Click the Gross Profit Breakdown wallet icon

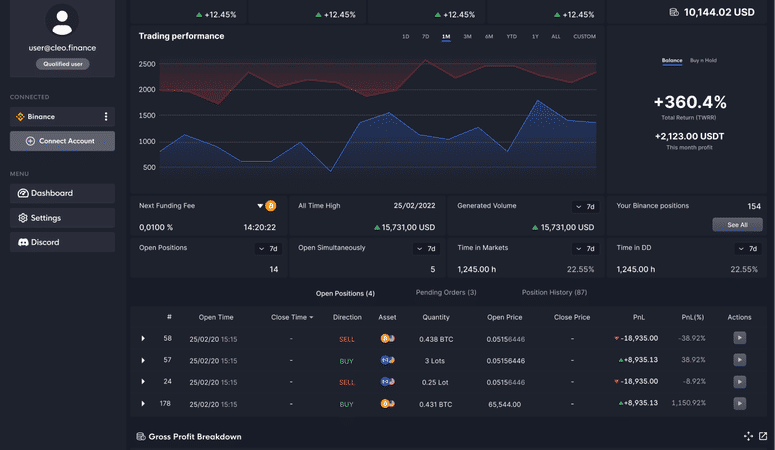point(141,437)
